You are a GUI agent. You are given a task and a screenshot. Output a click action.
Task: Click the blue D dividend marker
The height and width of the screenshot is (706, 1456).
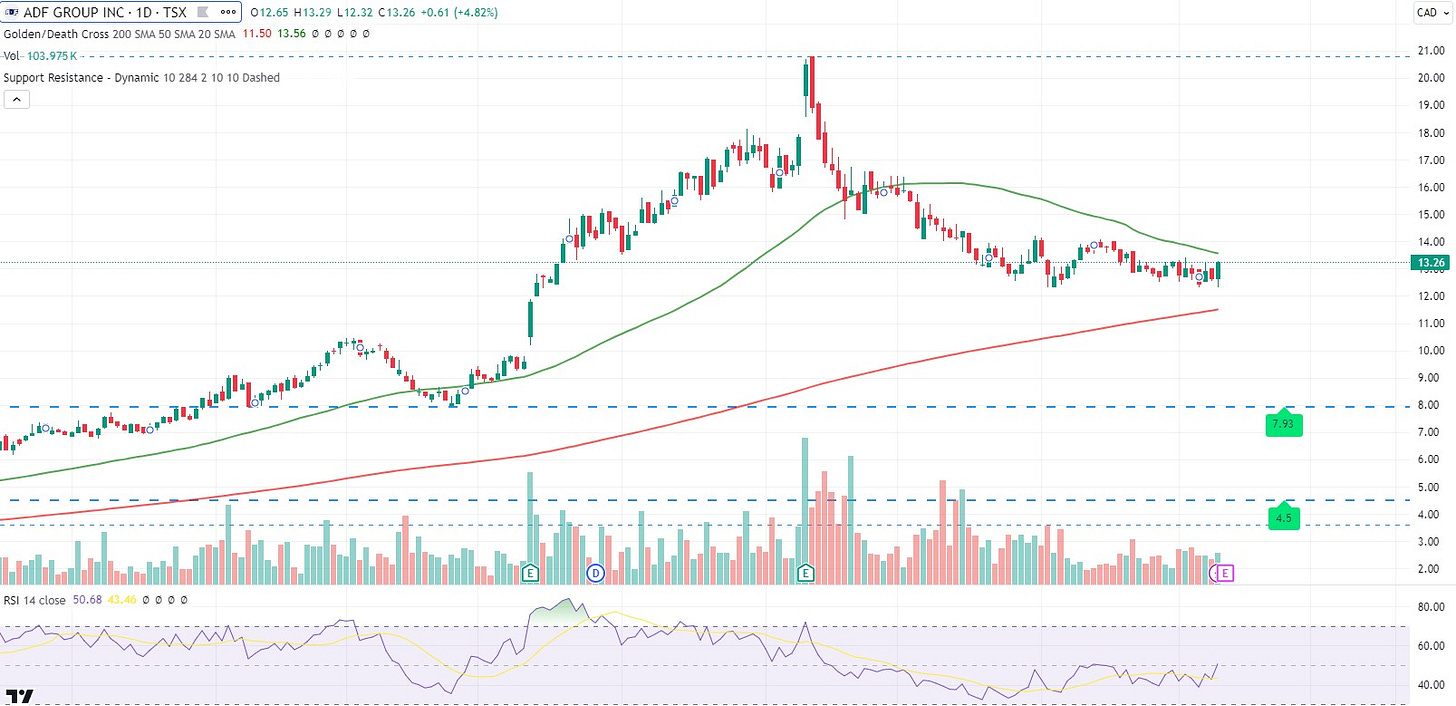[x=595, y=573]
